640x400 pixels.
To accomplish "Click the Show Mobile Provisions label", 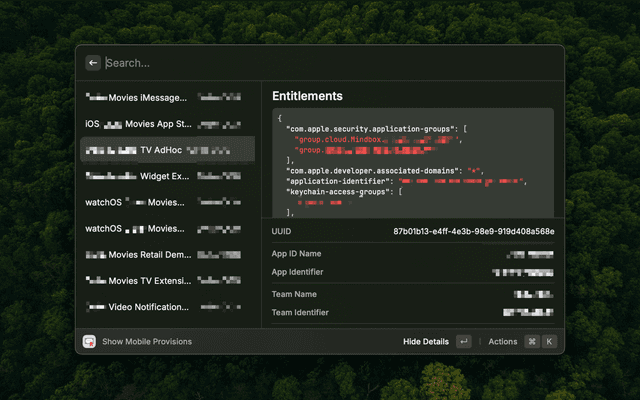I will (x=147, y=341).
